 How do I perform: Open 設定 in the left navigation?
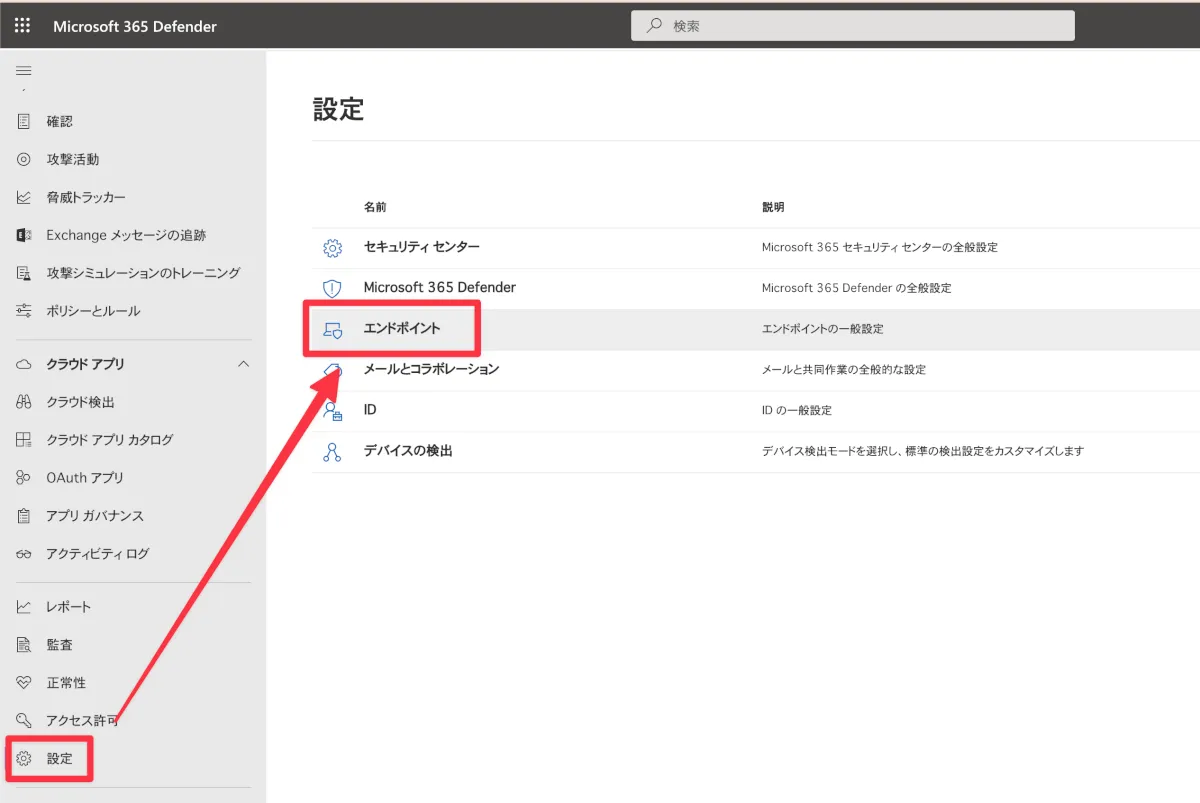pyautogui.click(x=59, y=759)
